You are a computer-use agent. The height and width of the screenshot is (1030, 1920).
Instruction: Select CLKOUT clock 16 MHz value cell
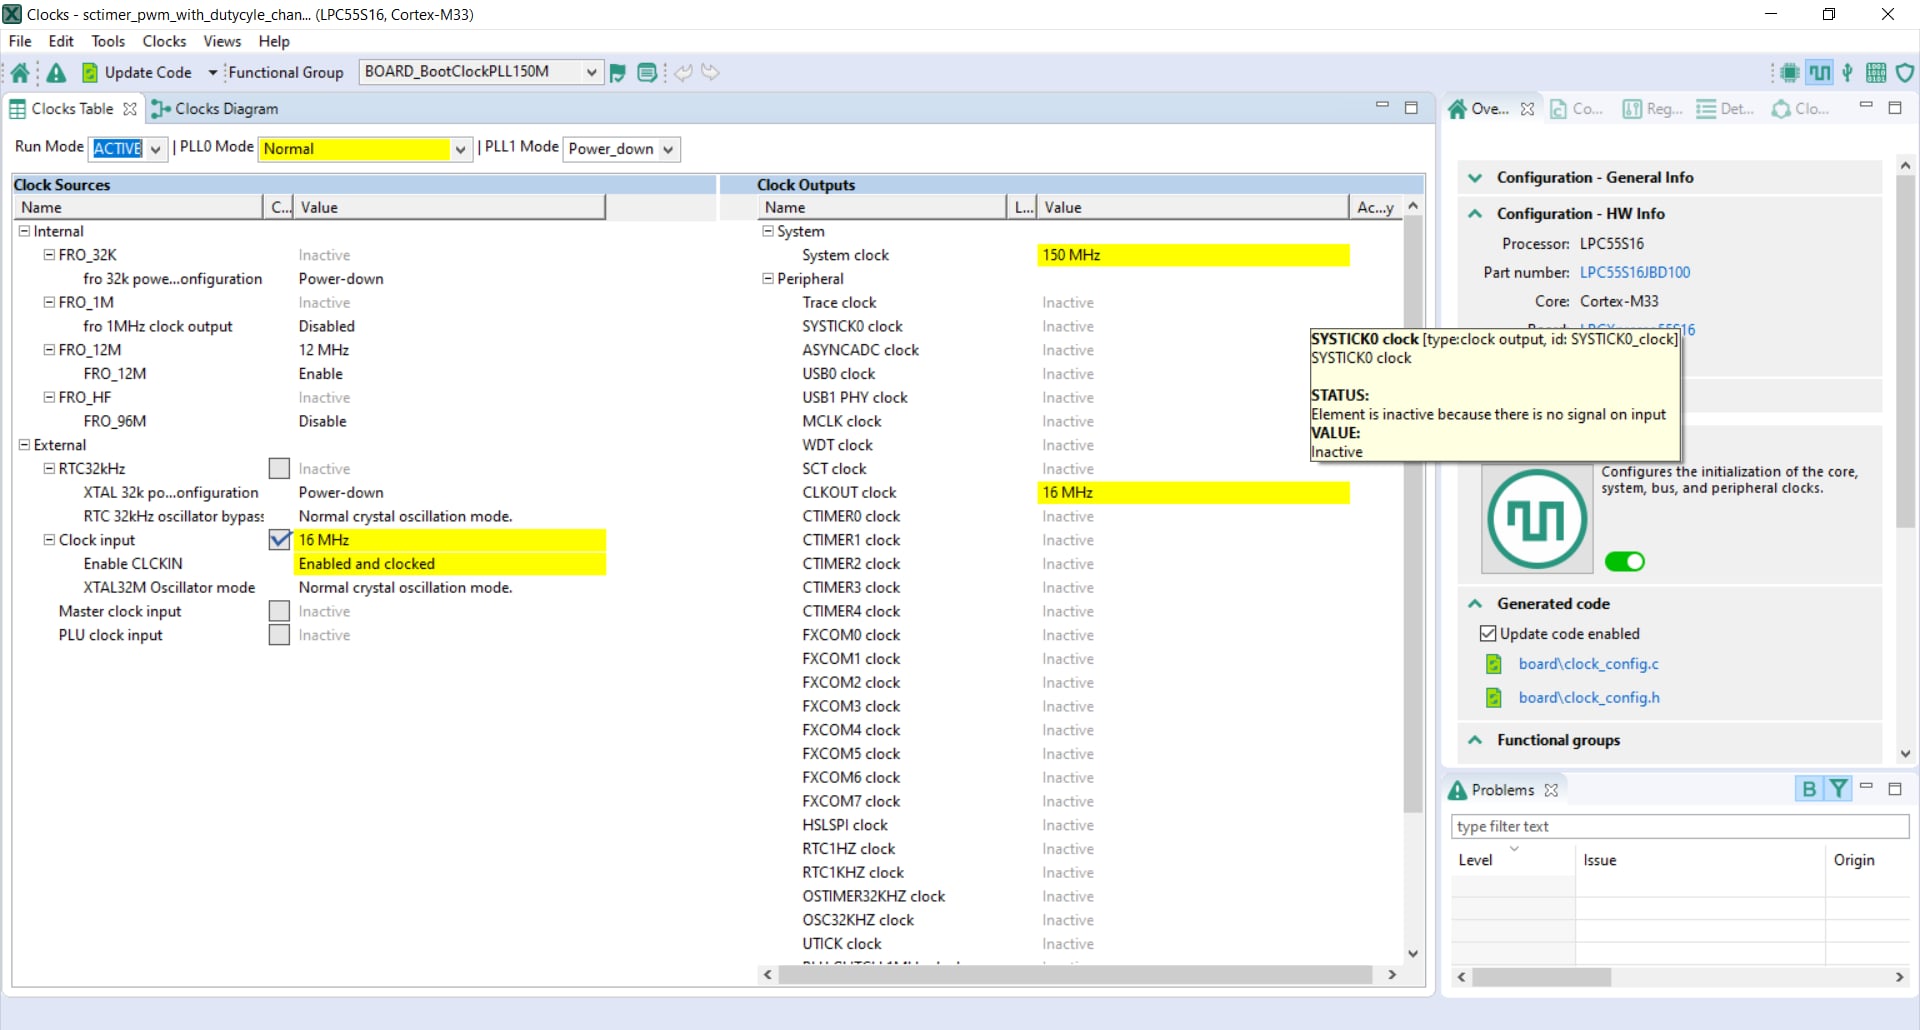point(1194,492)
